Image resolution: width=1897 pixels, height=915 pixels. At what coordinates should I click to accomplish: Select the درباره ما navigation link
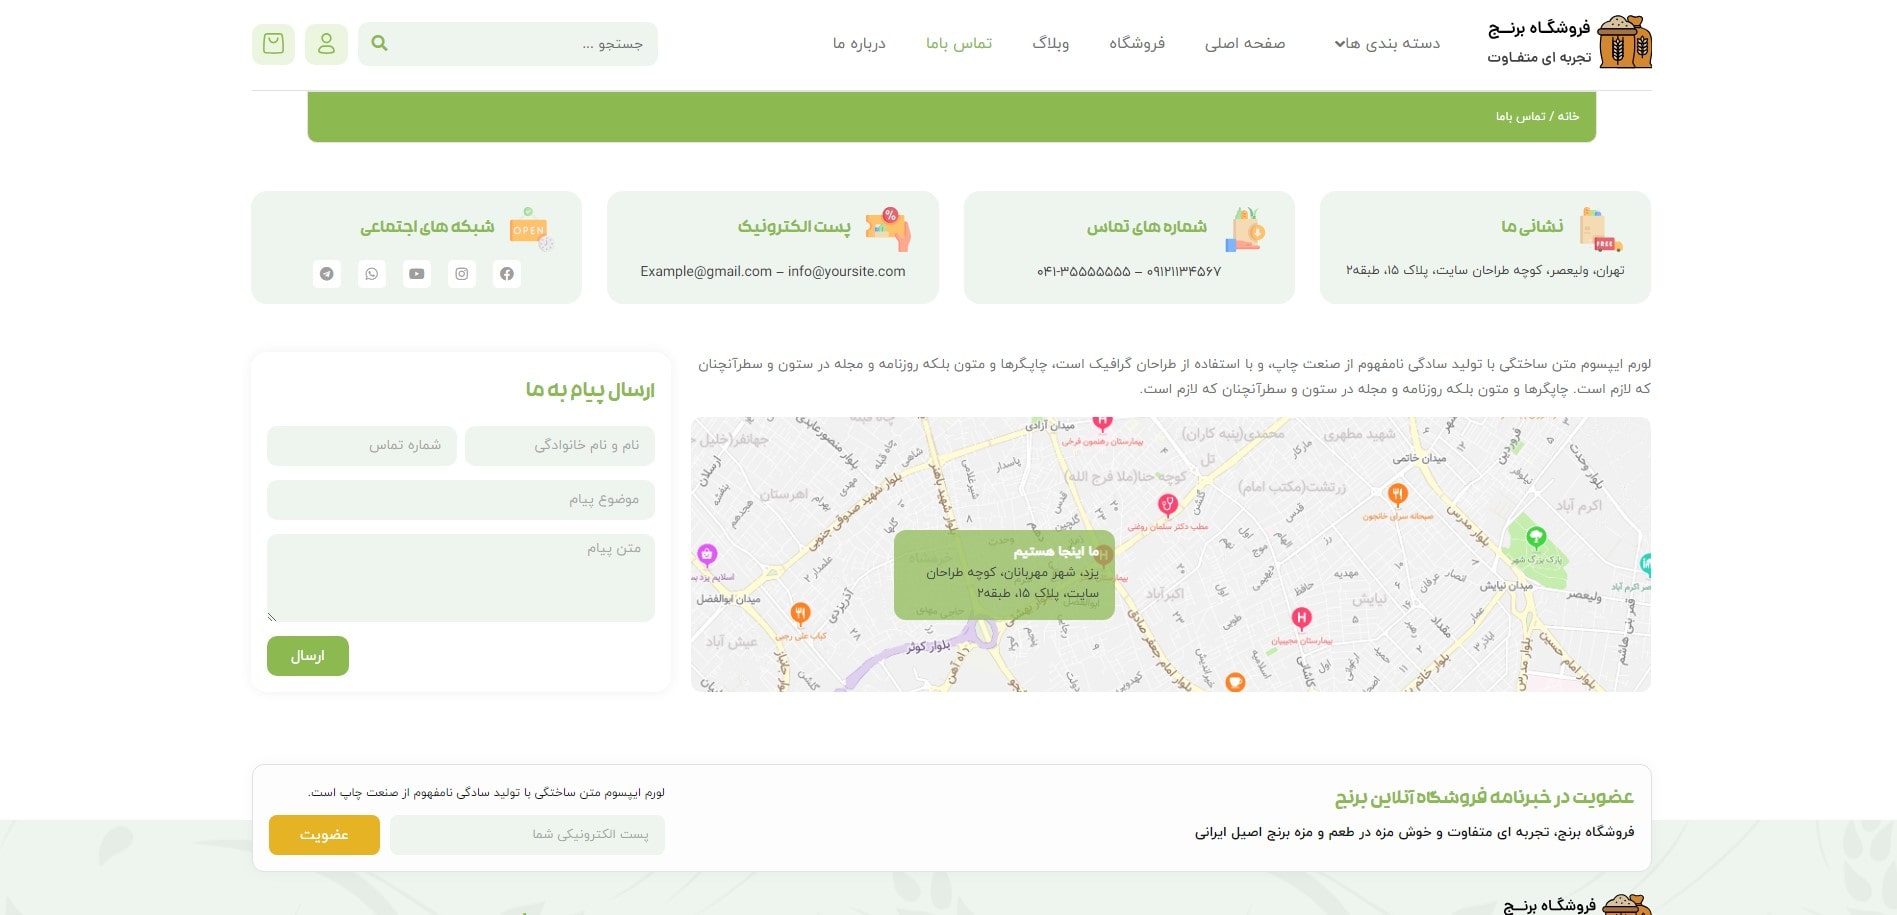click(855, 43)
